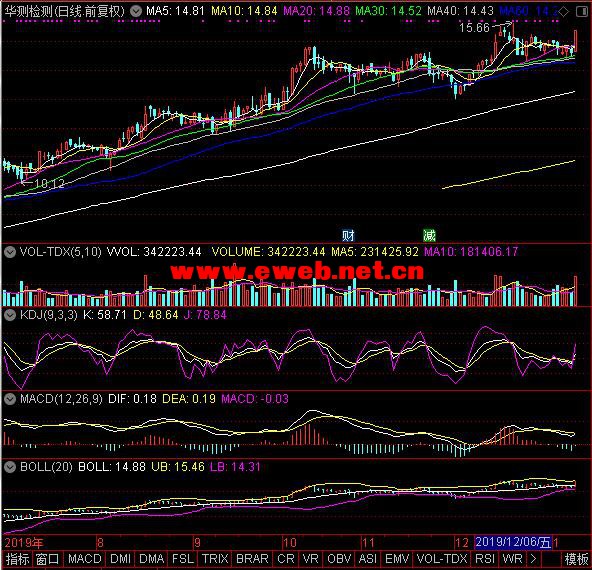The width and height of the screenshot is (592, 570).
Task: Click the BOLL: 14.88 value
Action: pyautogui.click(x=112, y=467)
